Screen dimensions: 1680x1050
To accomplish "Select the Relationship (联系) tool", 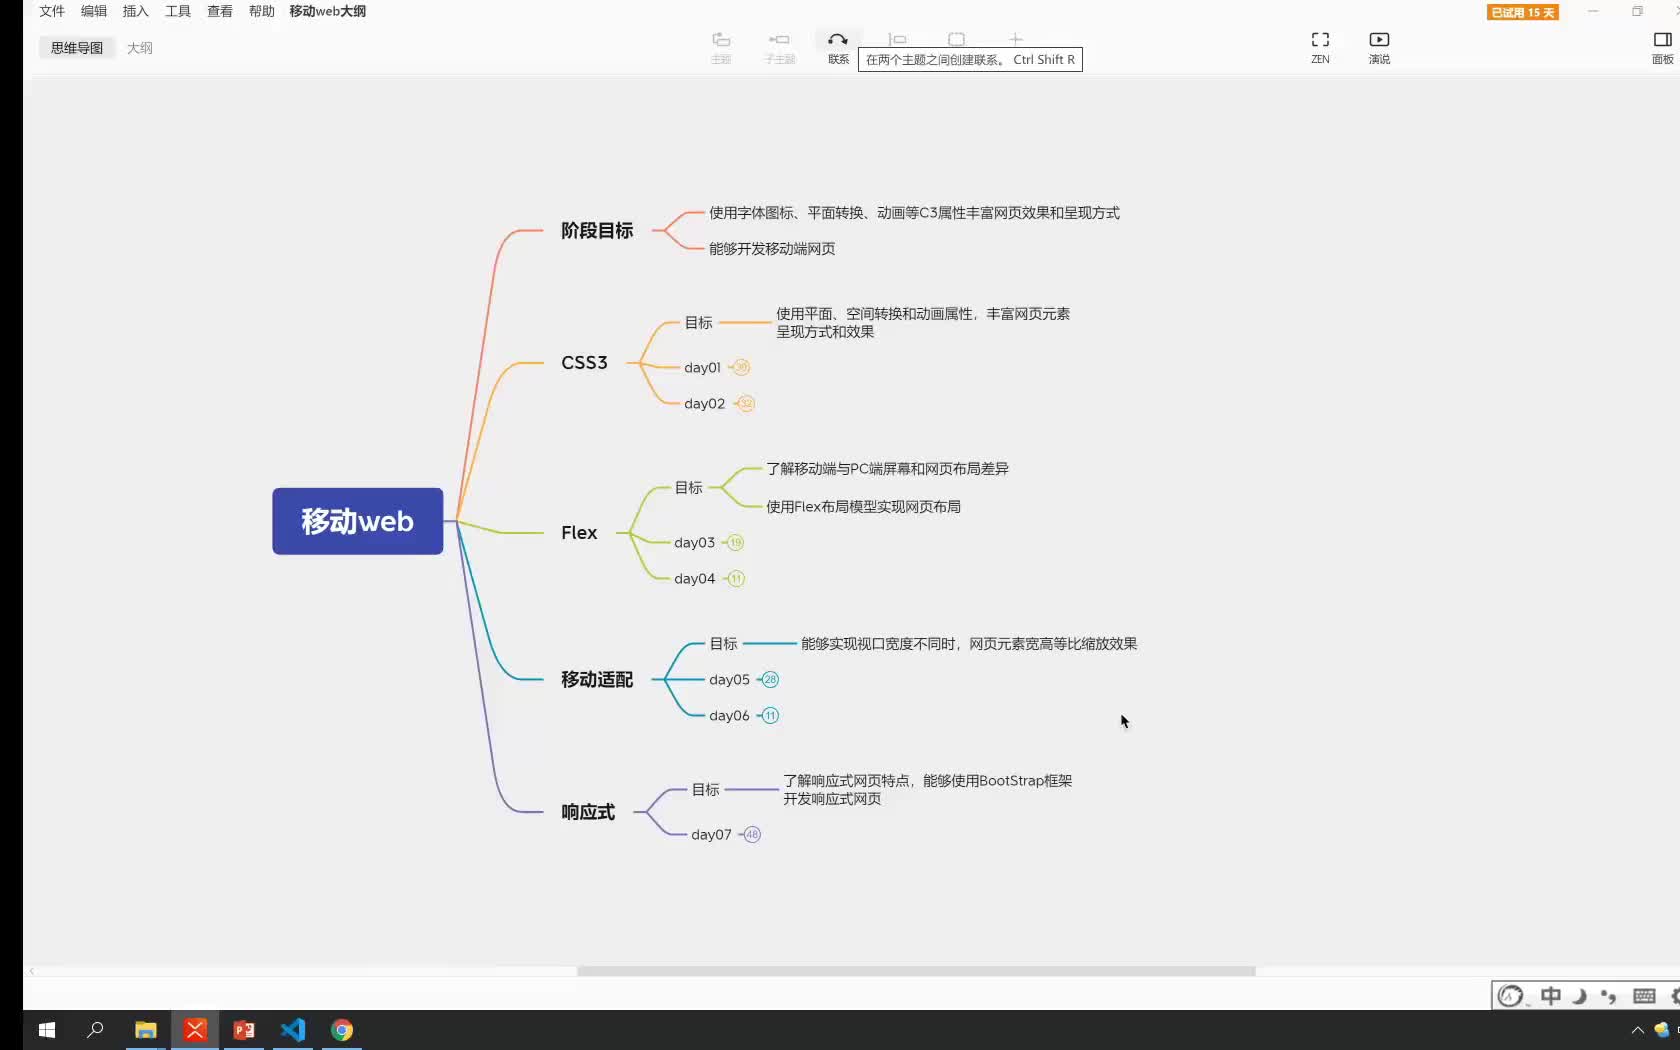I will tap(838, 46).
